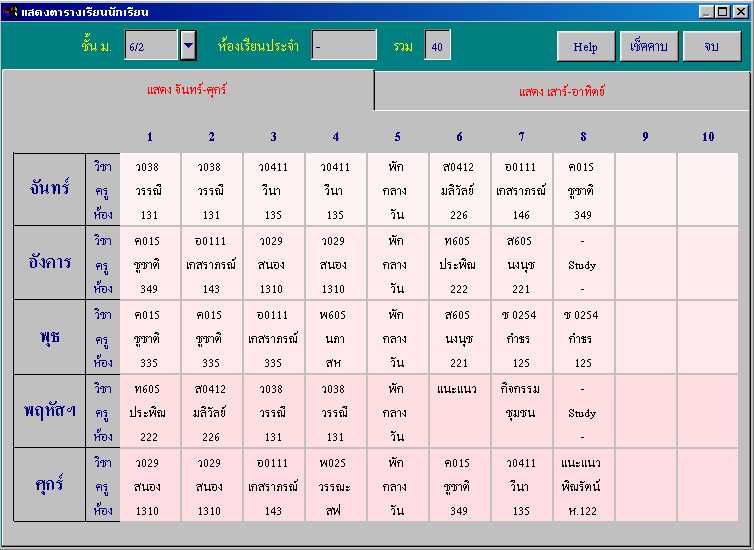Click the application icon in the title bar

(x=11, y=11)
